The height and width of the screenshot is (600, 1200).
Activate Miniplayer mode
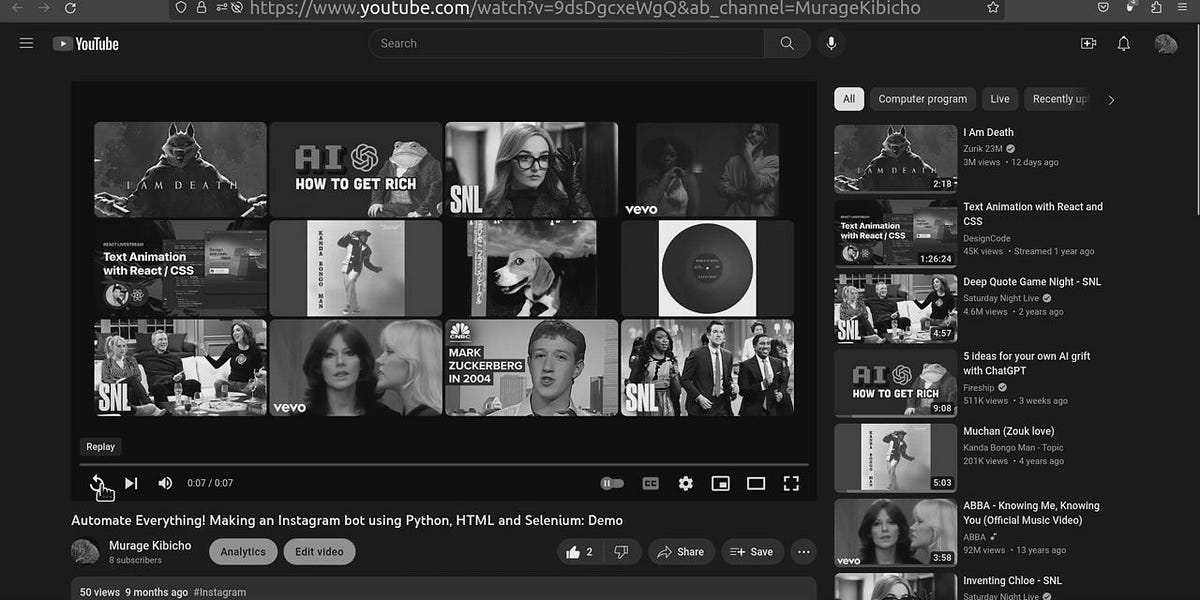720,483
